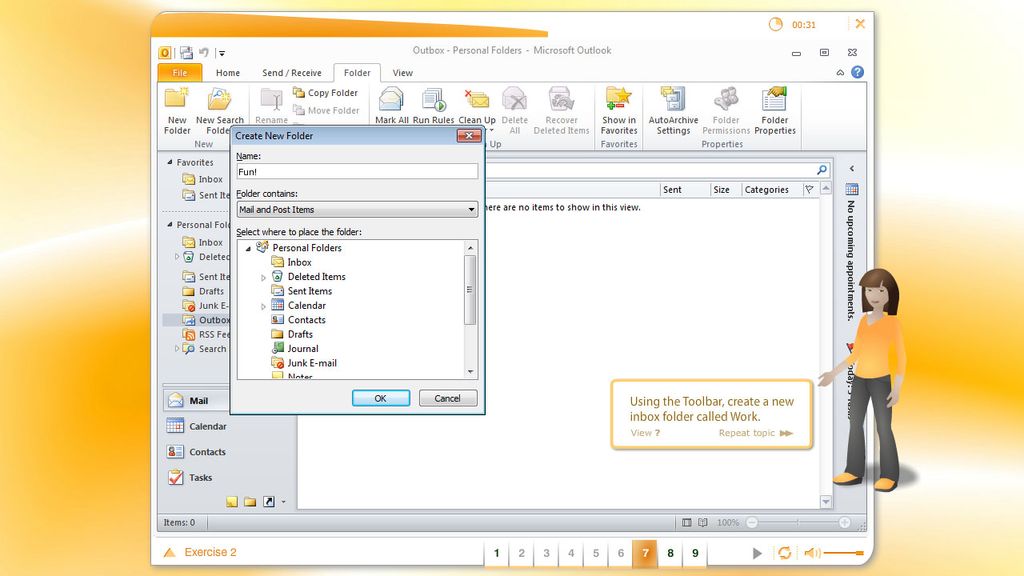Click the tutorial refresh icon

(x=784, y=553)
